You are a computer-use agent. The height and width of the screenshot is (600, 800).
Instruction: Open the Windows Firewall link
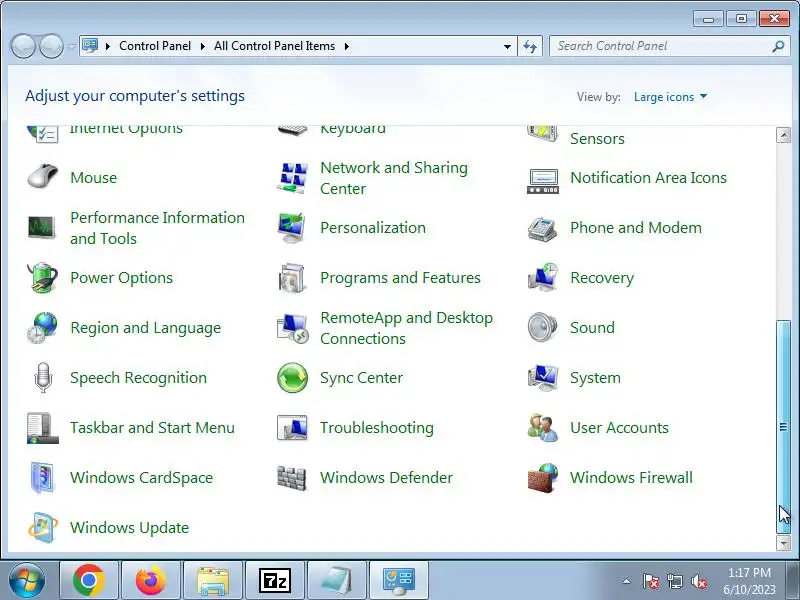point(631,478)
